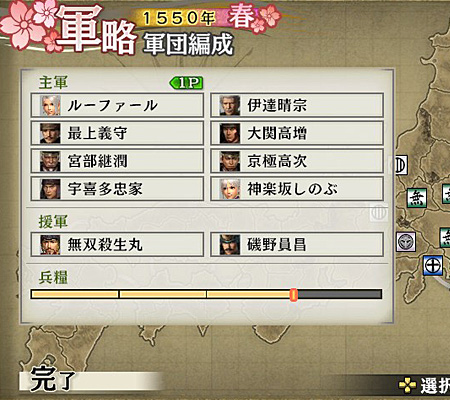This screenshot has height=400, width=450.
Task: Select the green 無 clan marker on map
Action: (416, 198)
